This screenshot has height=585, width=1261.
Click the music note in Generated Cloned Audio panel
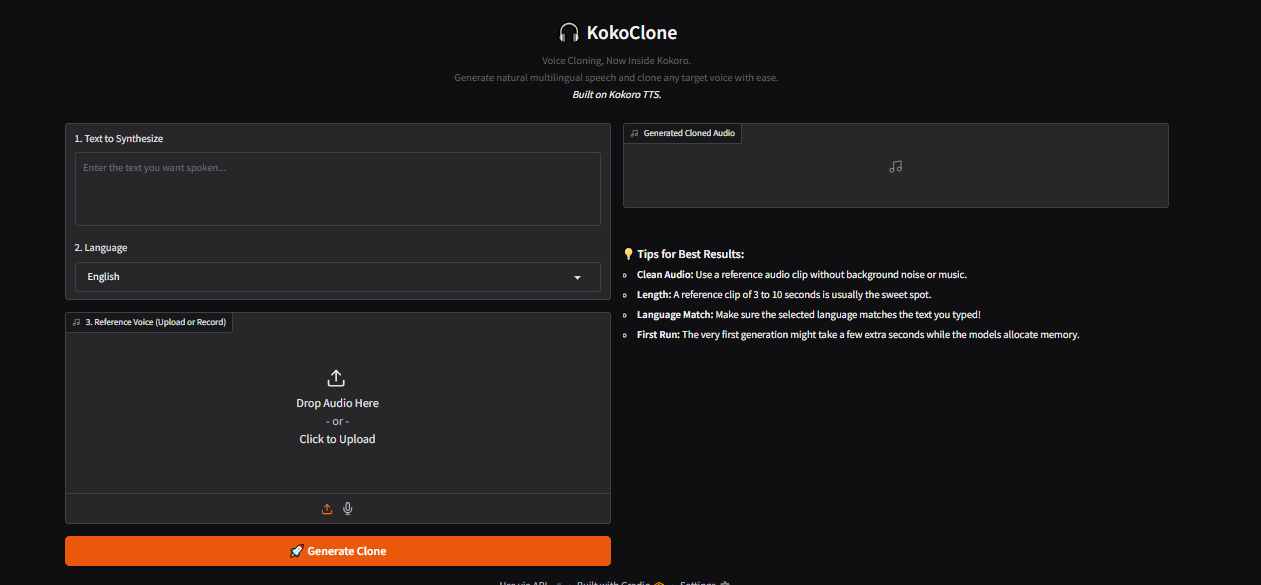(895, 166)
